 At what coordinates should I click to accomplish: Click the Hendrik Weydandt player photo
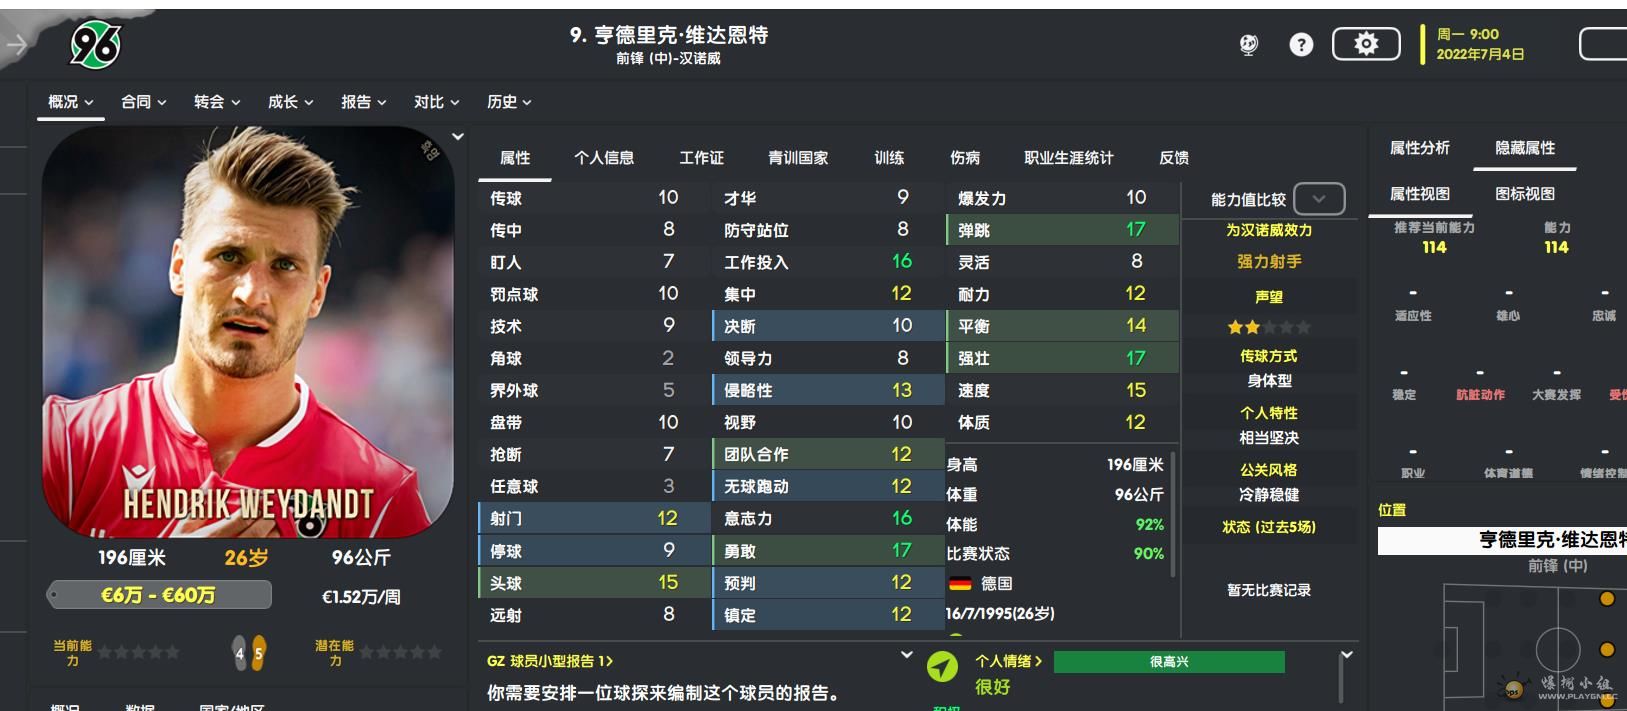click(x=248, y=330)
